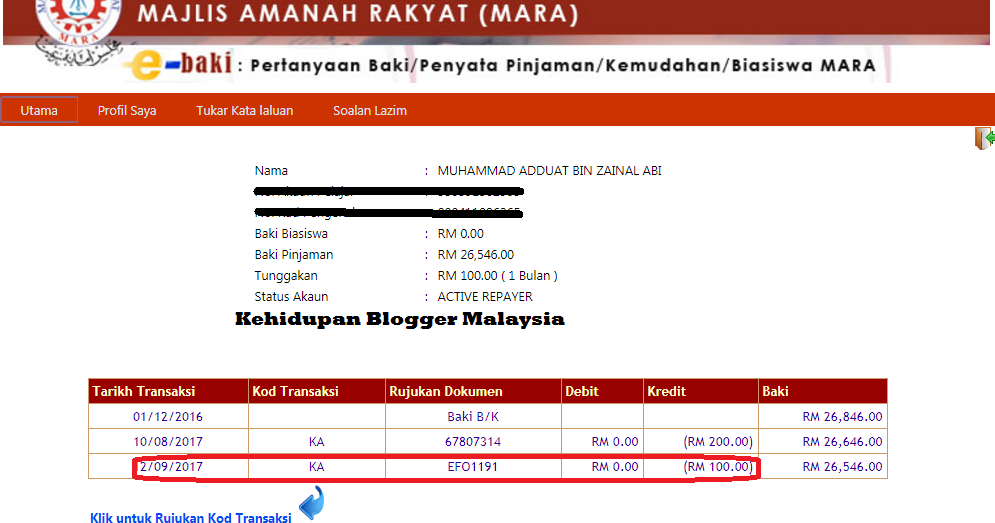Click the Status Akaun label
995x523 pixels.
coord(291,296)
